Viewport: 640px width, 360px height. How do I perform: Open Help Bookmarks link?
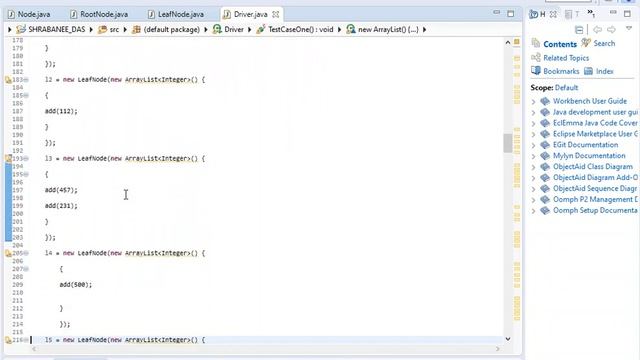(x=561, y=71)
